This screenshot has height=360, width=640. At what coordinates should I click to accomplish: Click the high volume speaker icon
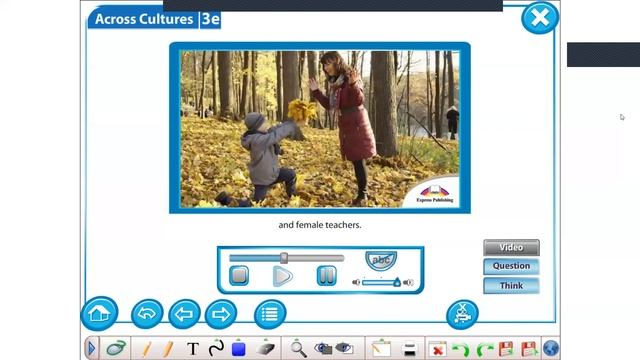click(x=408, y=282)
